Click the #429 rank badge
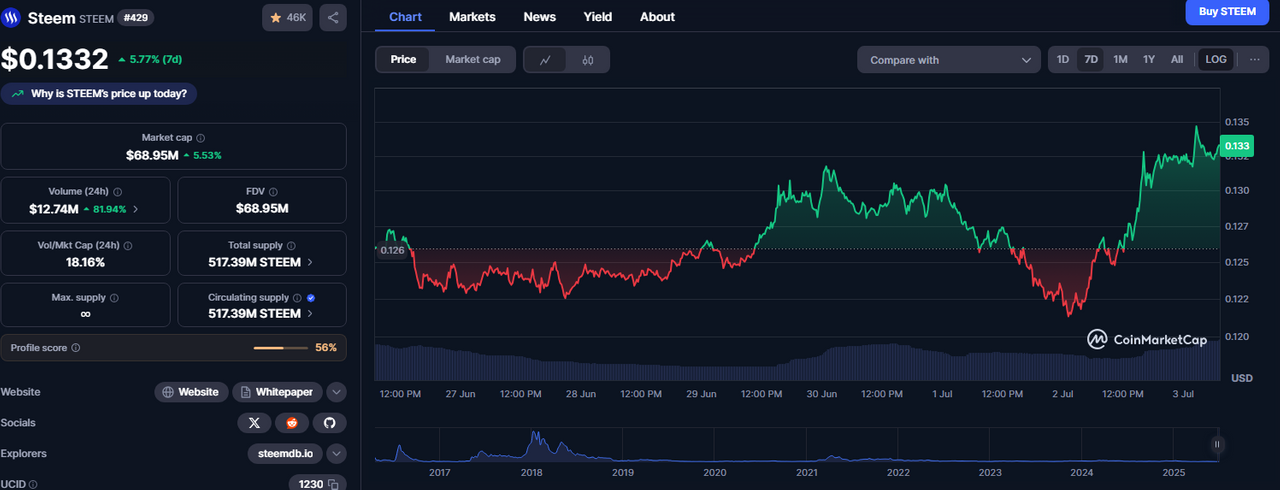Image resolution: width=1280 pixels, height=490 pixels. (x=135, y=18)
